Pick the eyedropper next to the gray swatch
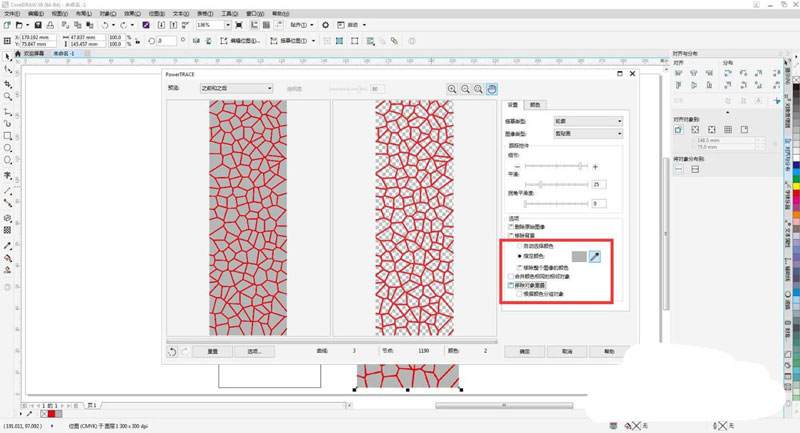The width and height of the screenshot is (800, 433). coord(594,257)
